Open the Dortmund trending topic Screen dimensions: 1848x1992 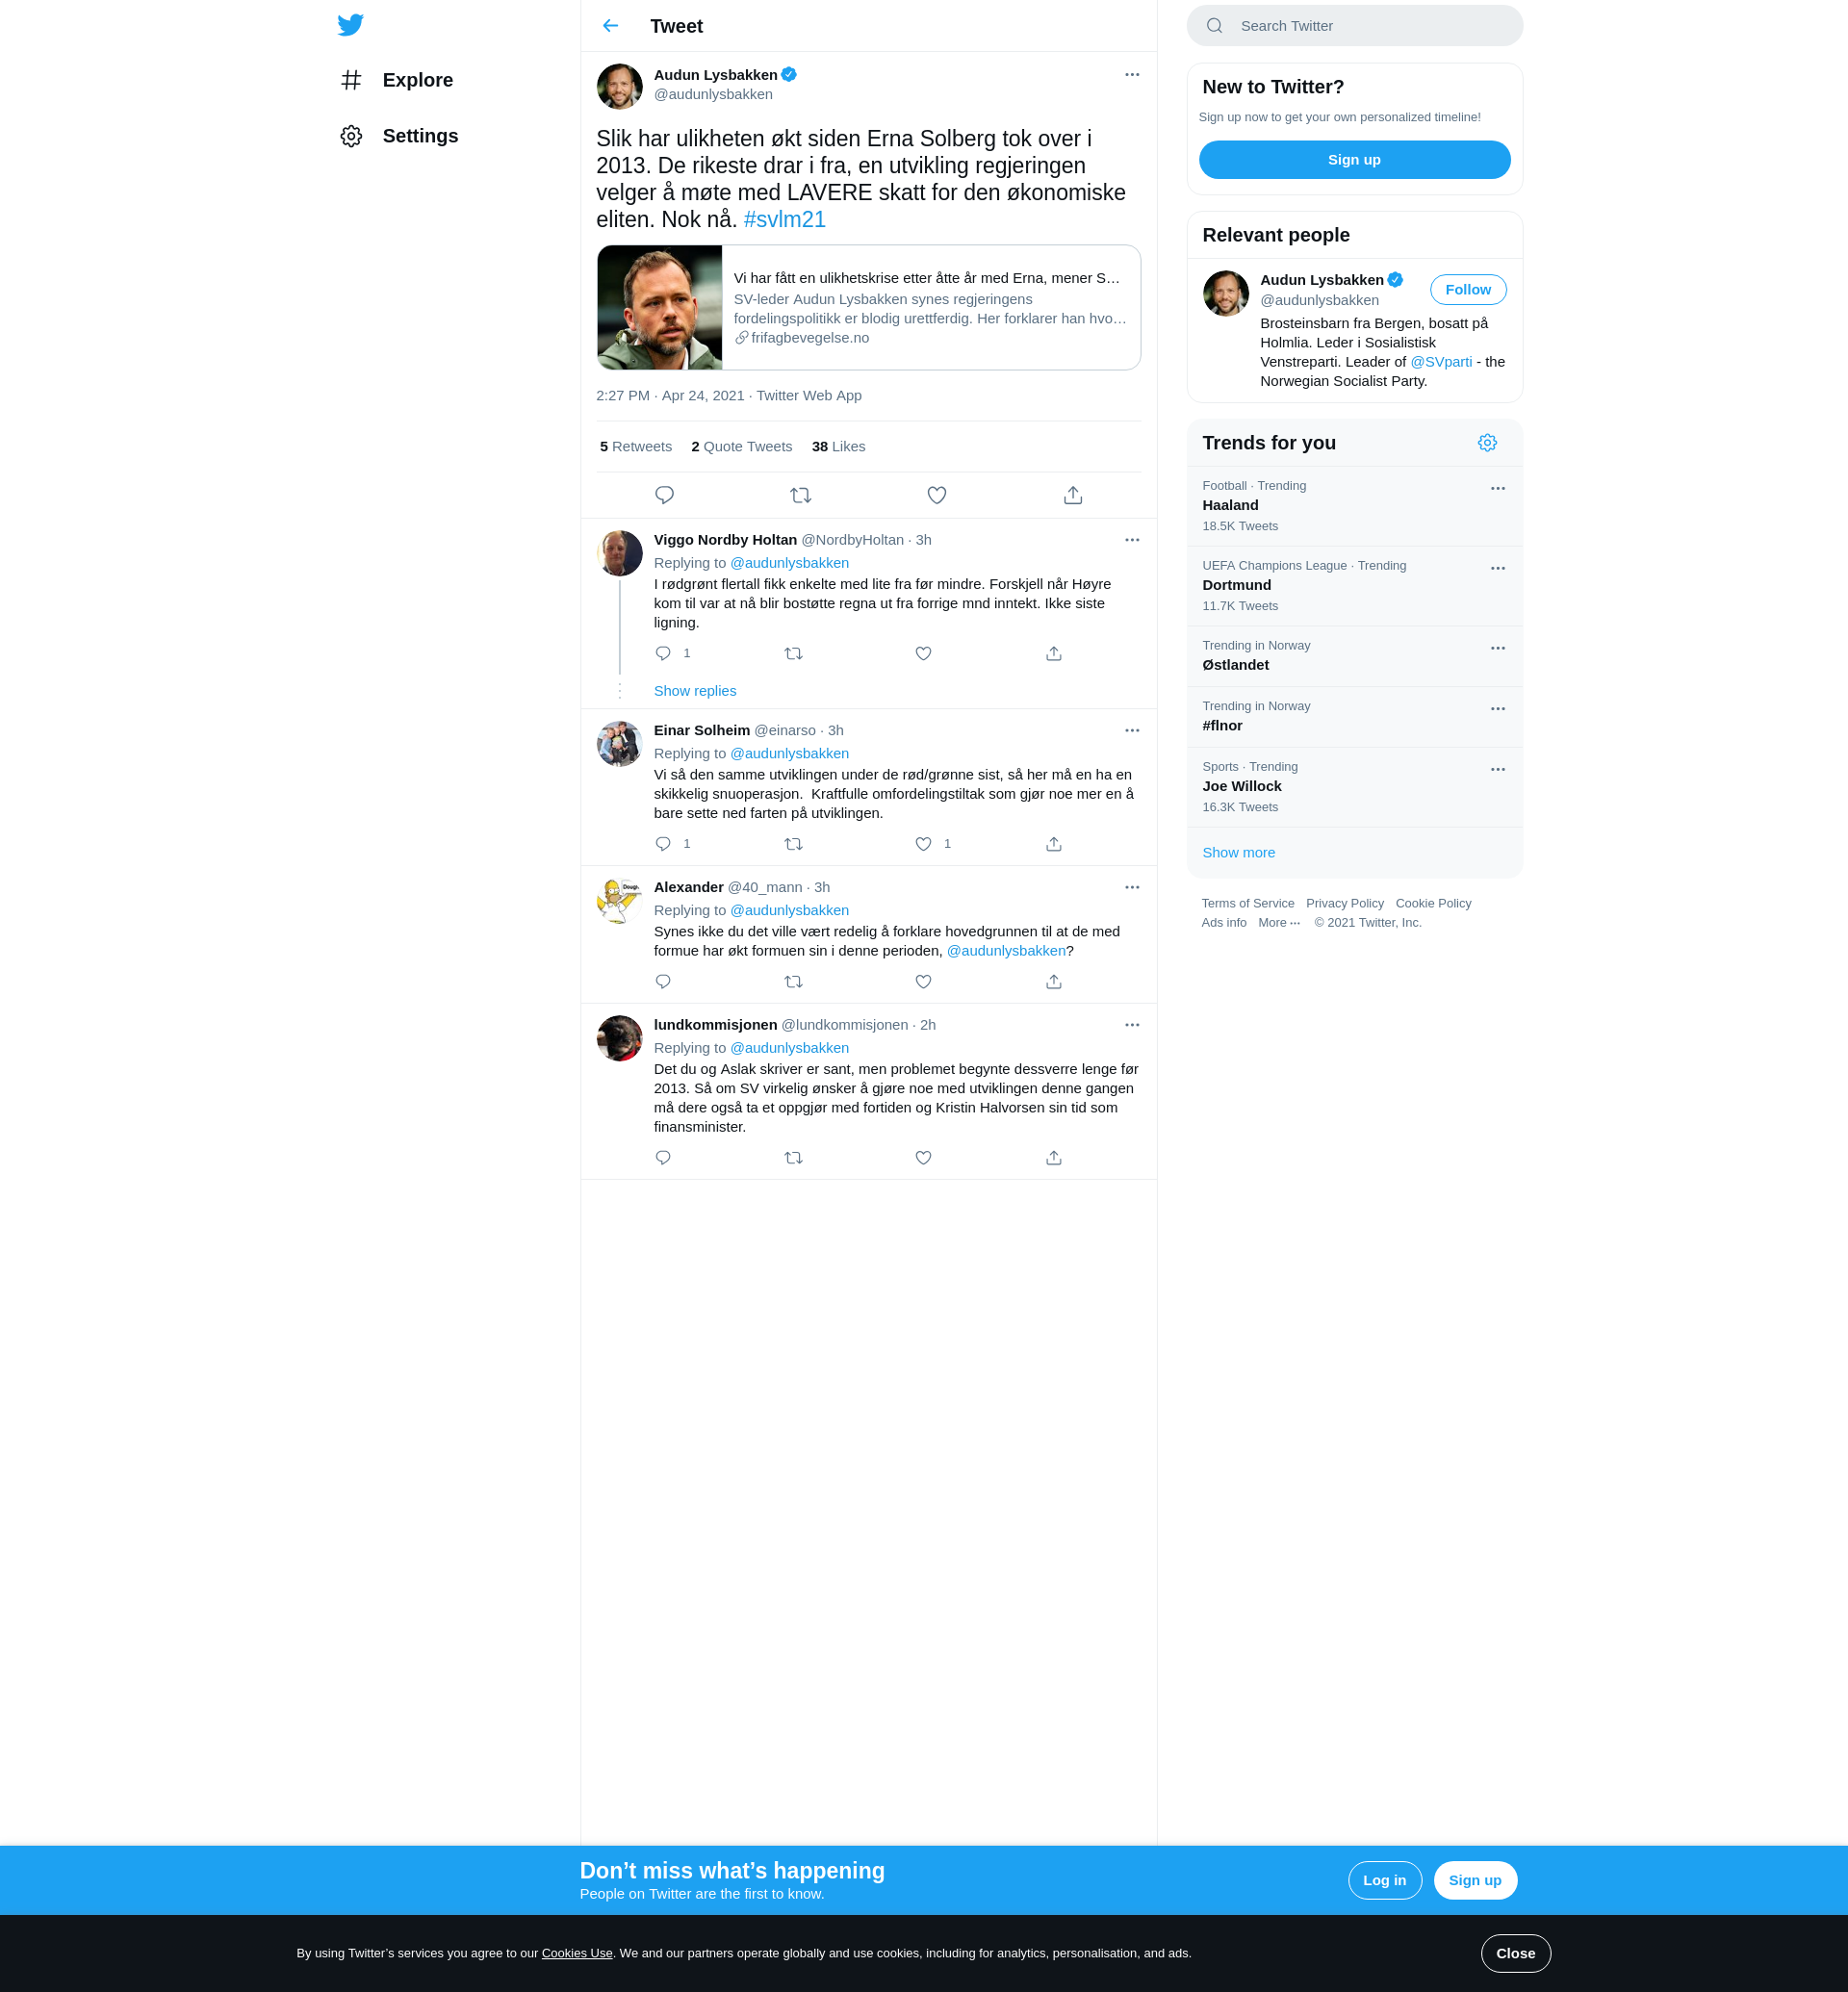coord(1354,586)
